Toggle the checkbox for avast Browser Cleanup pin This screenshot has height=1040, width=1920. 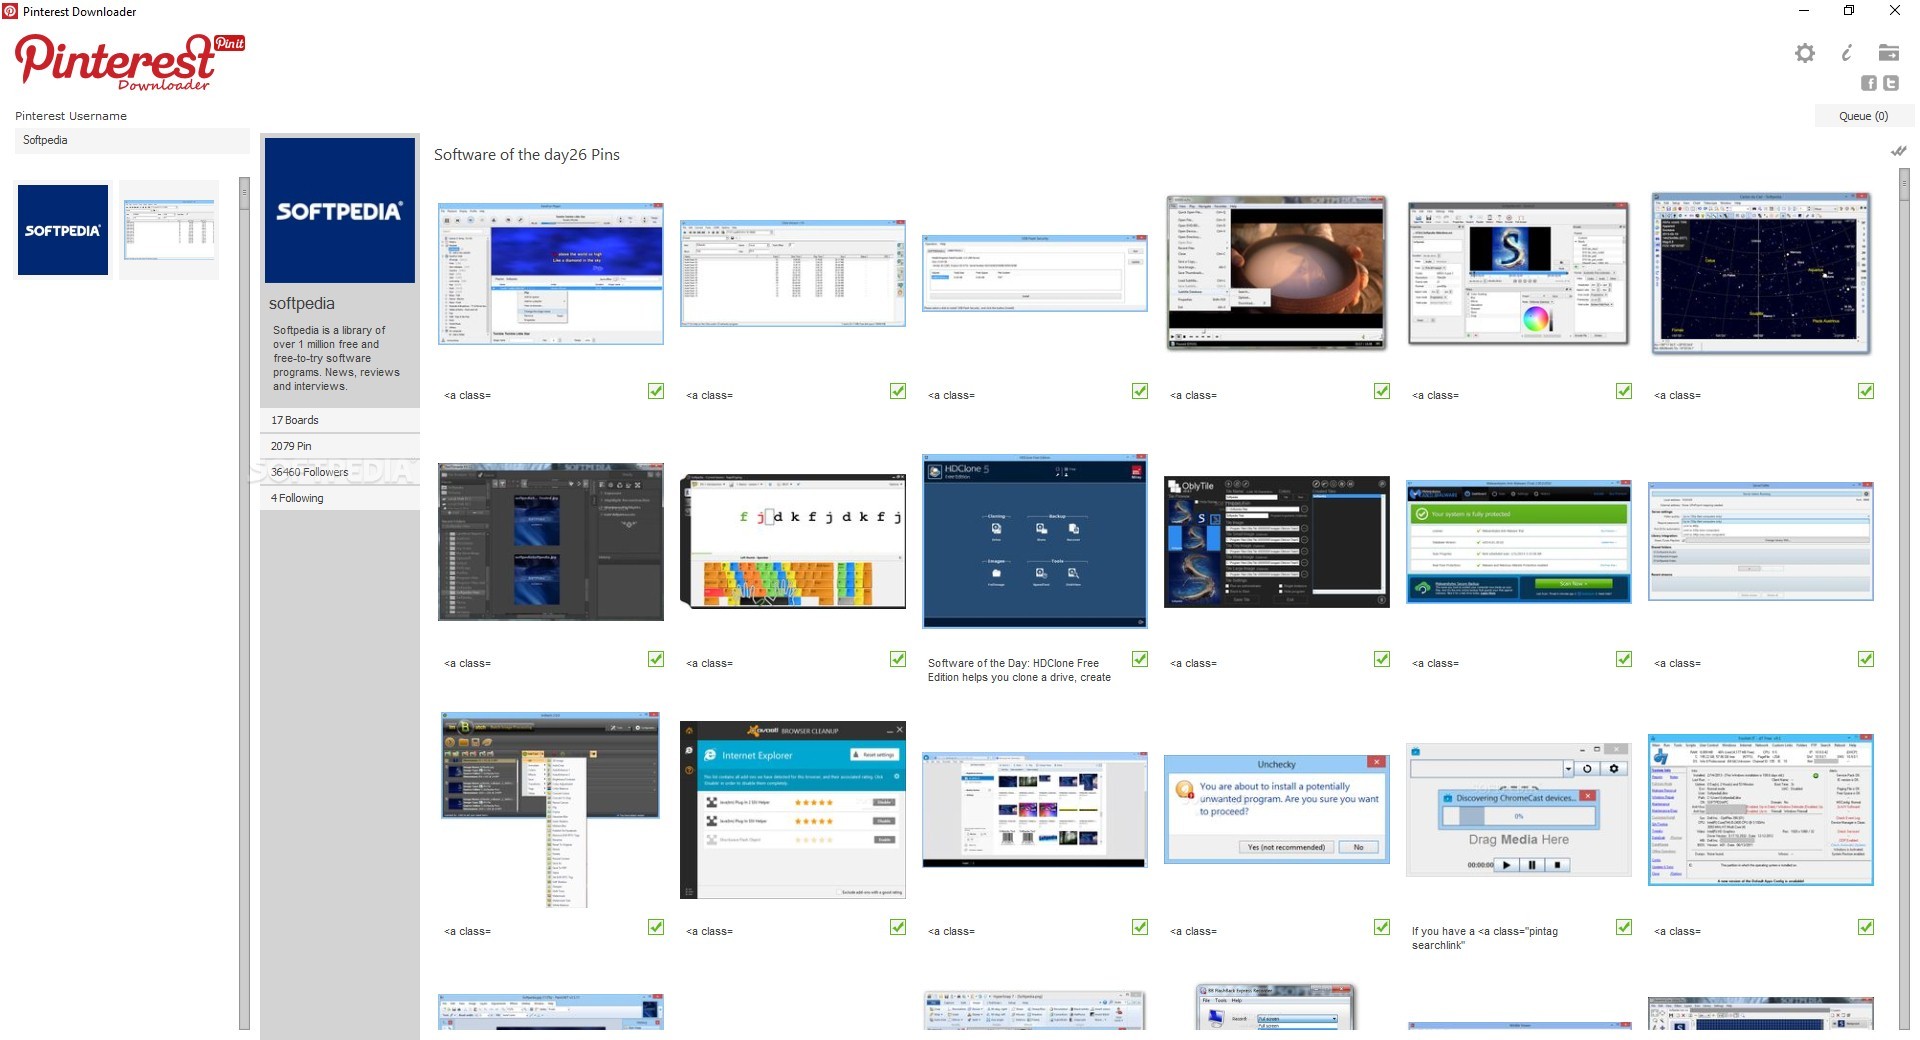pos(898,927)
